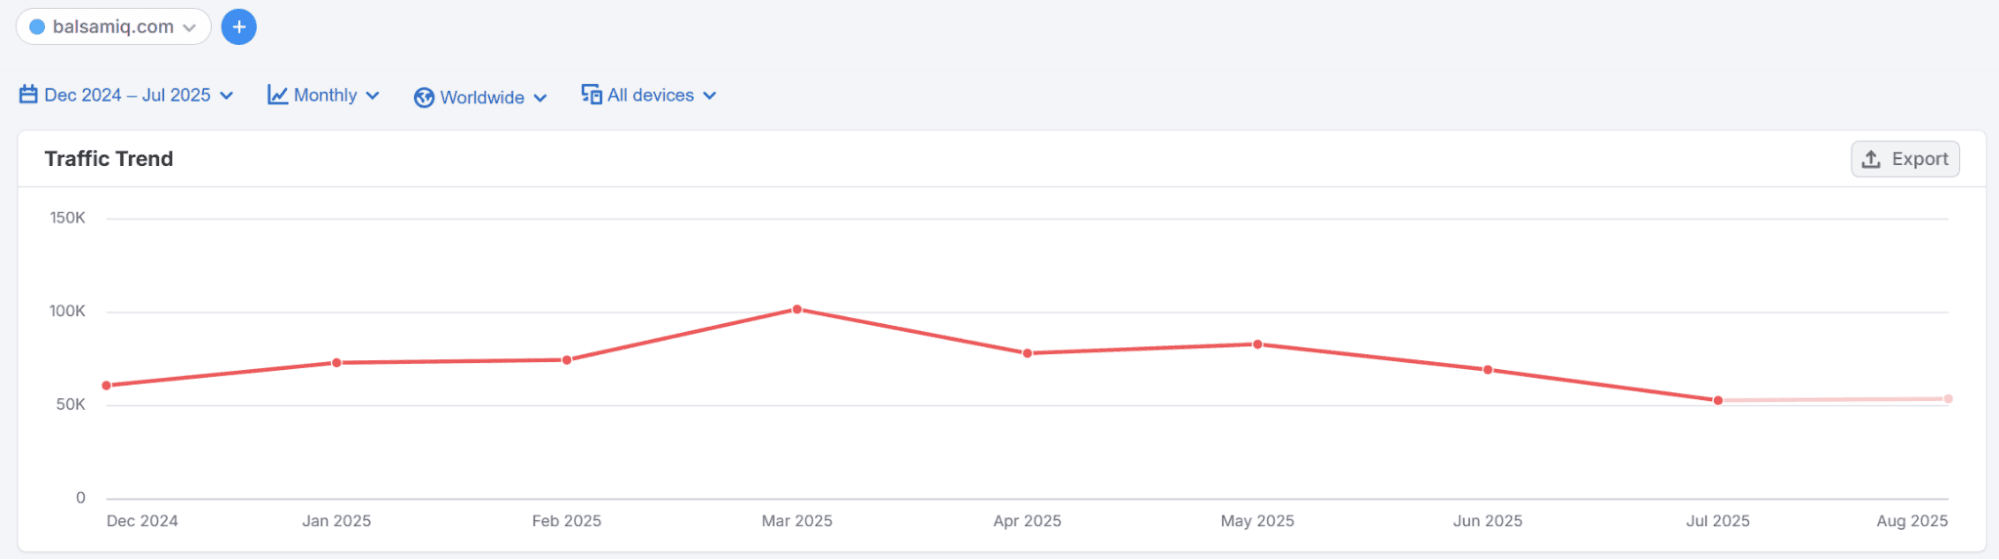Click the upload arrow icon in Export
This screenshot has width=1999, height=560.
coord(1871,159)
